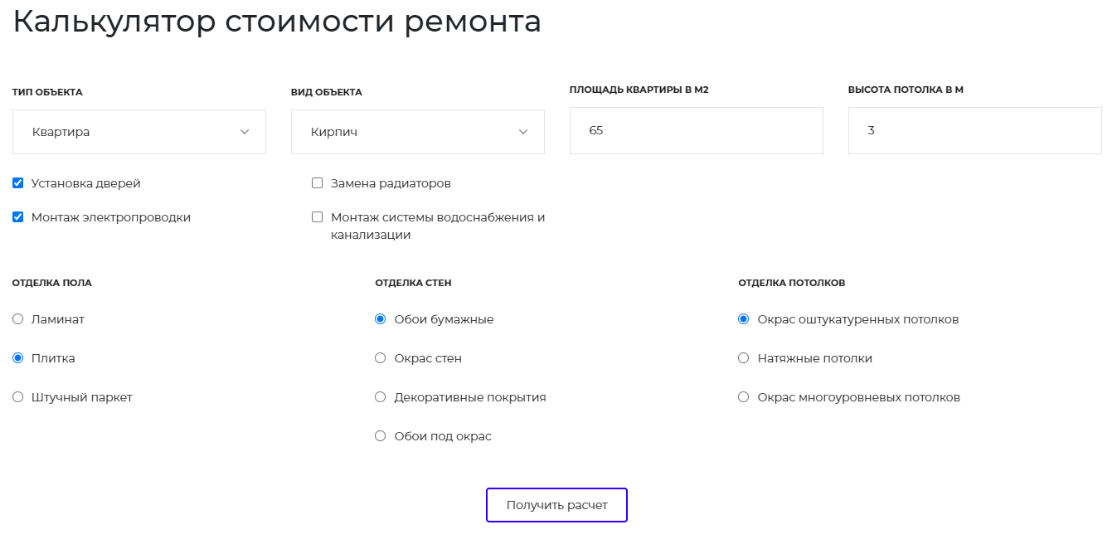
Task: Click the Высота потолка в м input
Action: (975, 130)
